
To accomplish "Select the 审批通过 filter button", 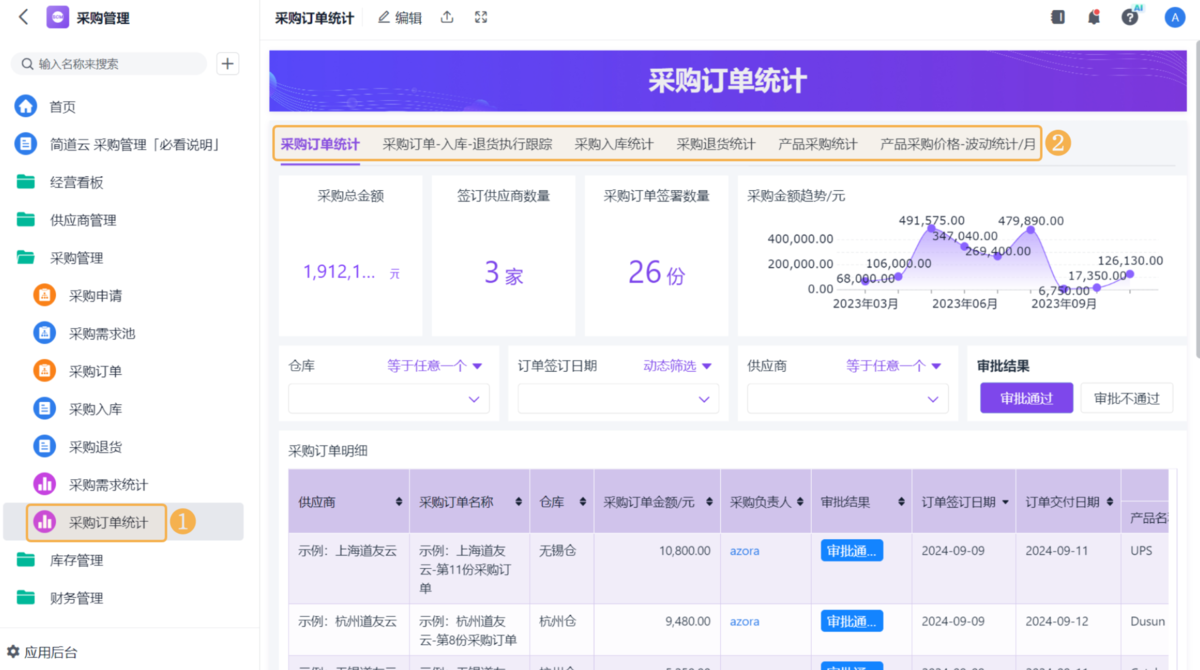I will 1026,398.
